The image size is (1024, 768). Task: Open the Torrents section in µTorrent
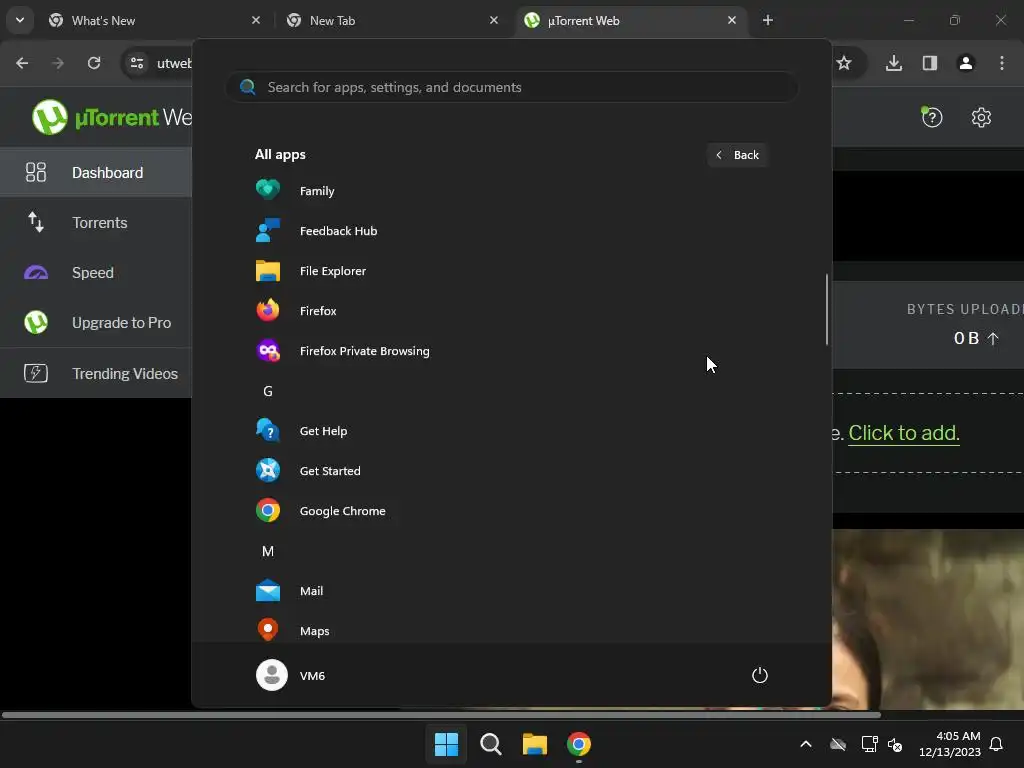(96, 223)
